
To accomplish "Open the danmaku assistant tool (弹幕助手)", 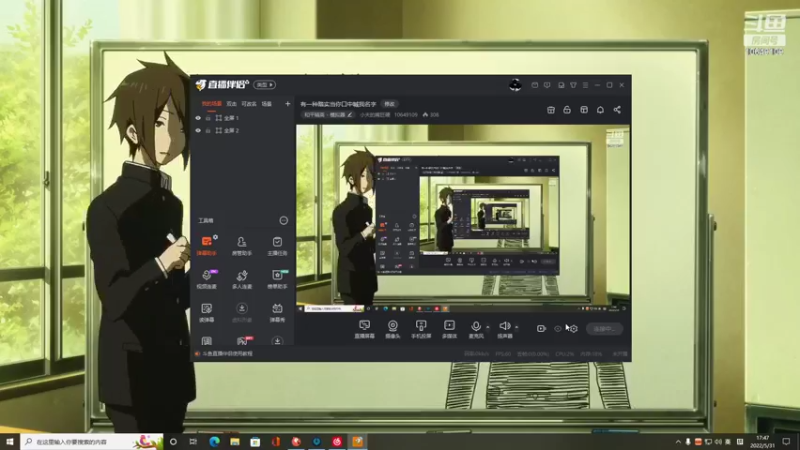I will tap(207, 245).
